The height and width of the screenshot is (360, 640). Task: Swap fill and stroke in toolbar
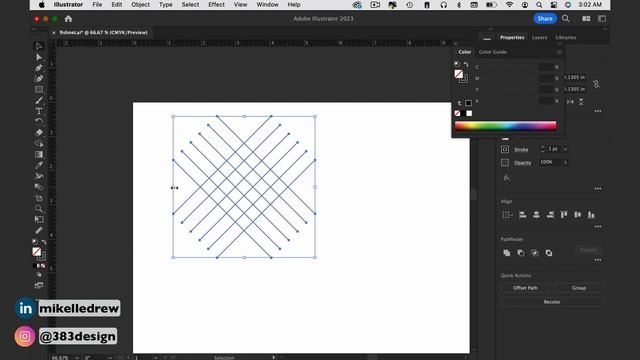click(x=44, y=242)
